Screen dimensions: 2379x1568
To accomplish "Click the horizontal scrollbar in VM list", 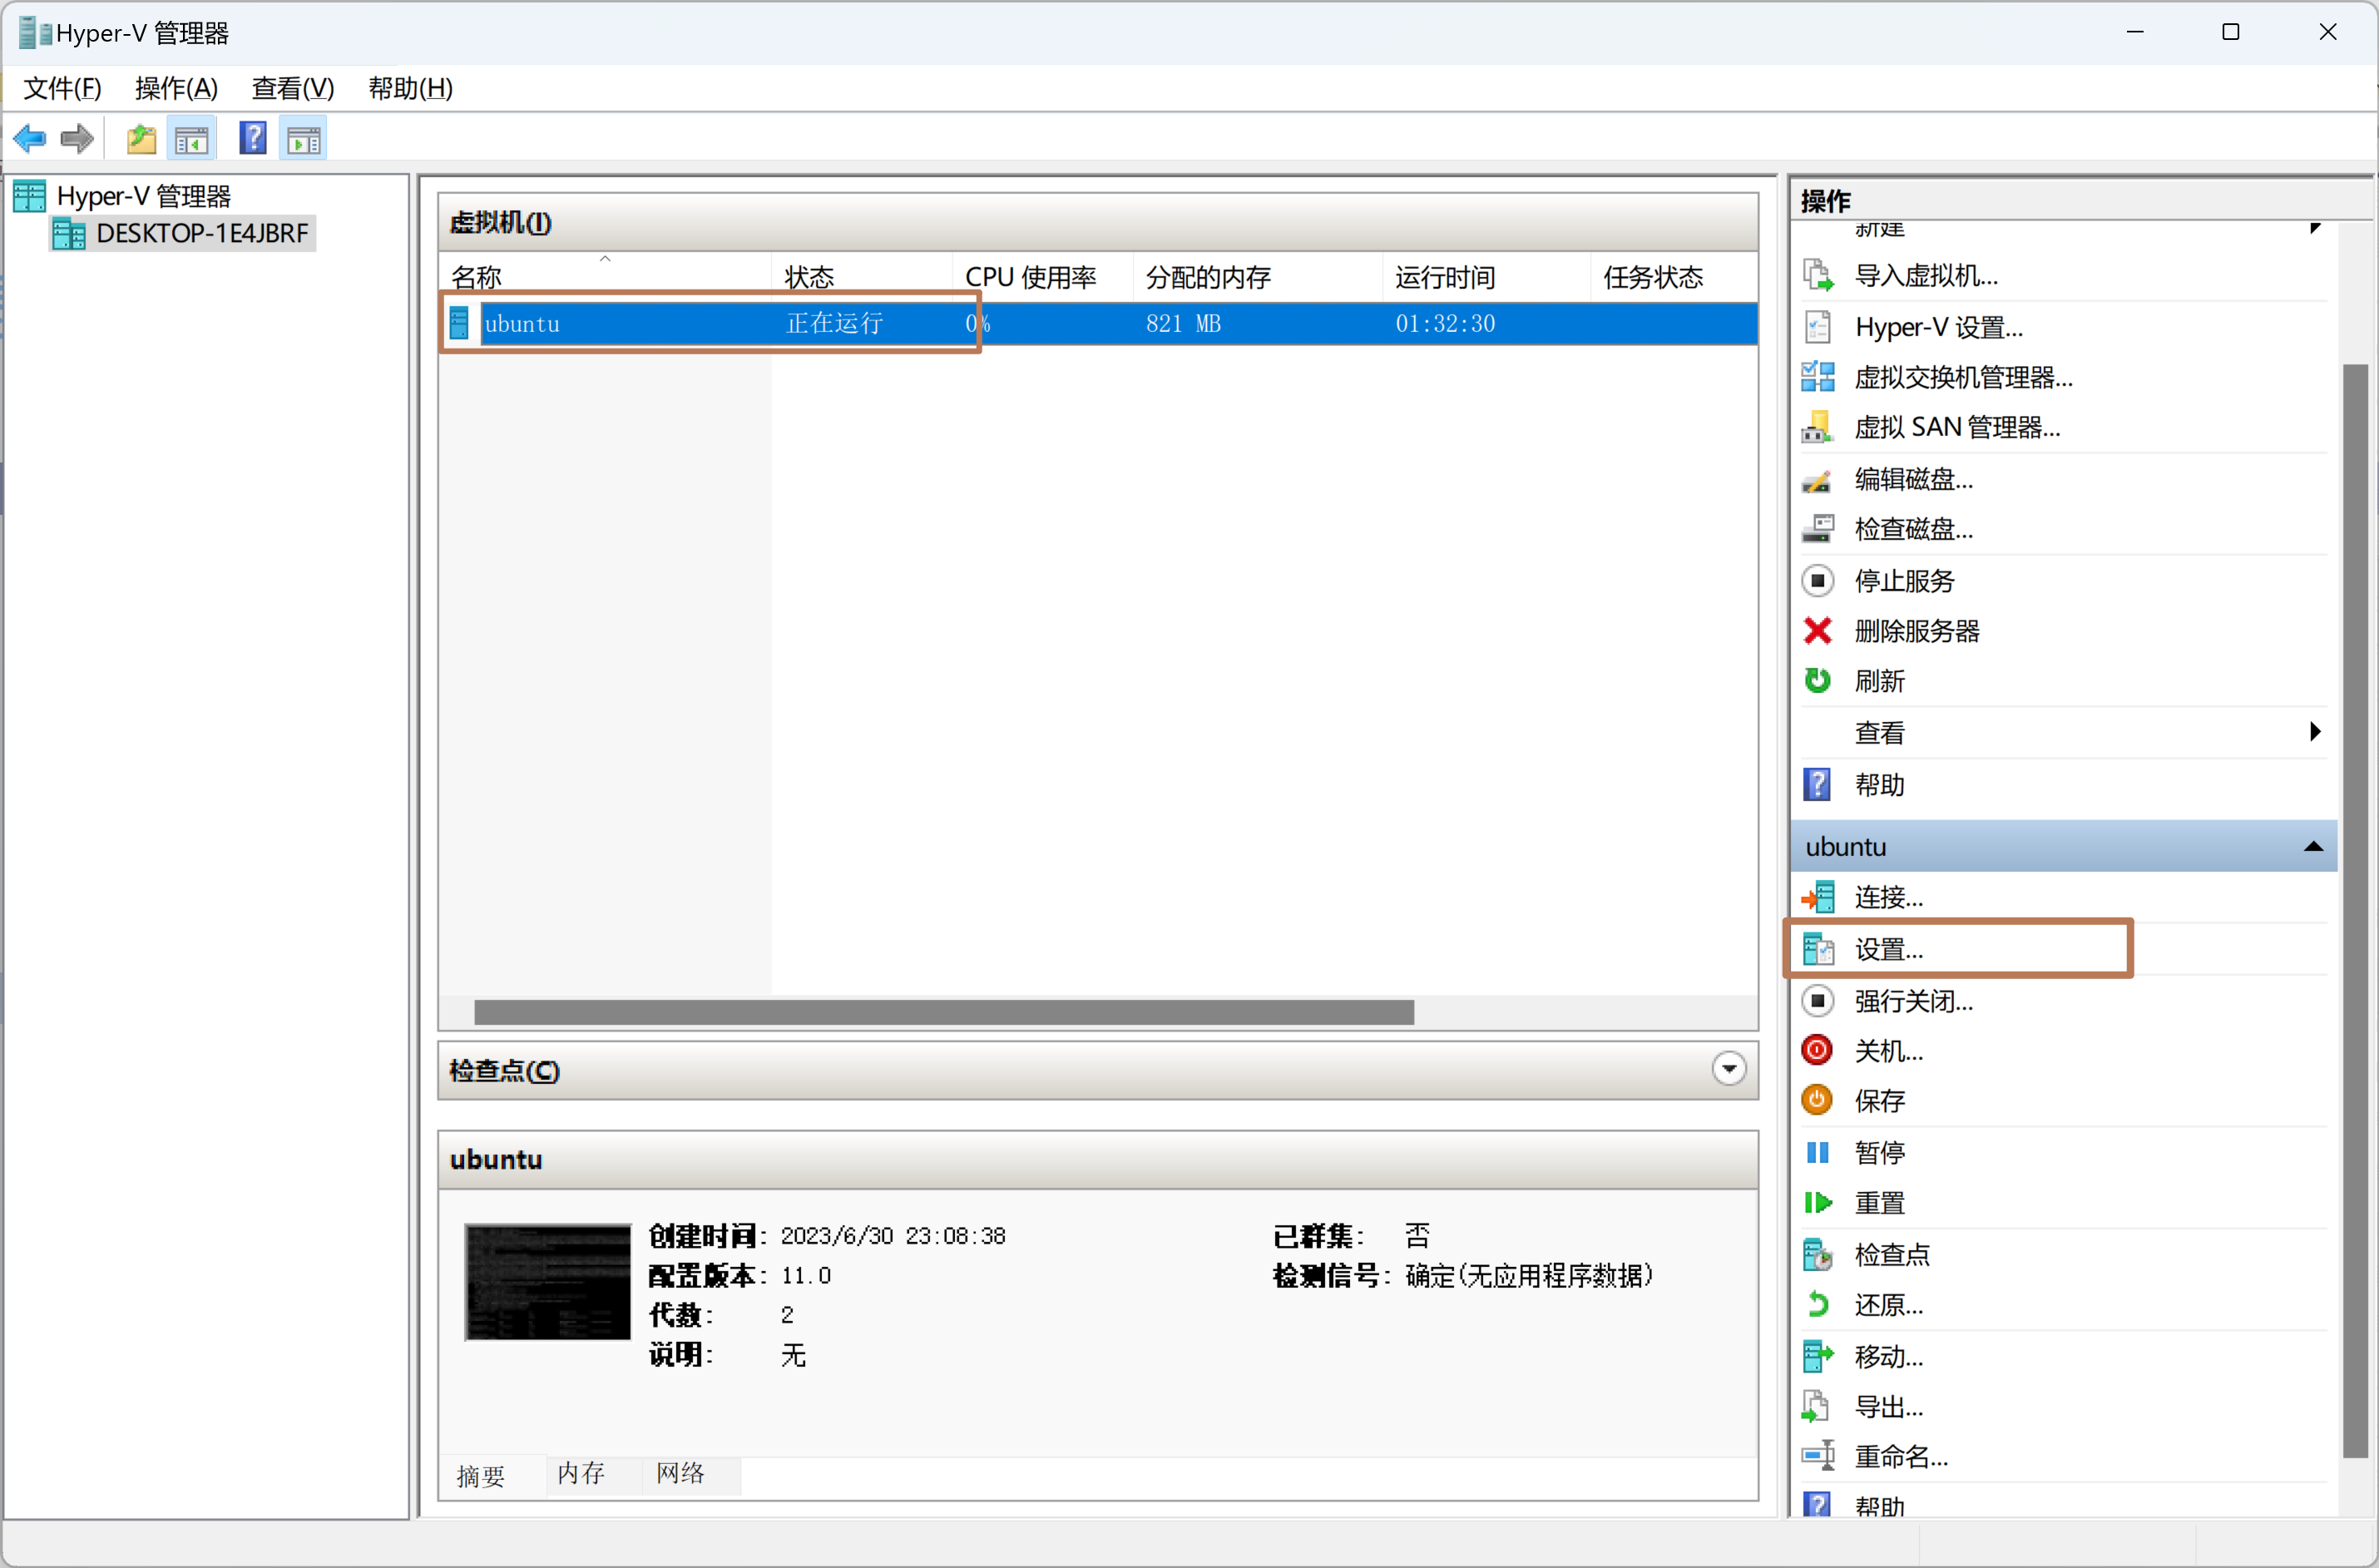I will coord(943,1013).
